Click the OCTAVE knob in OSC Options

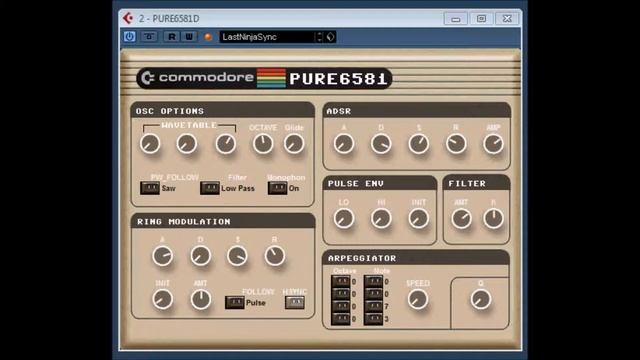click(263, 144)
